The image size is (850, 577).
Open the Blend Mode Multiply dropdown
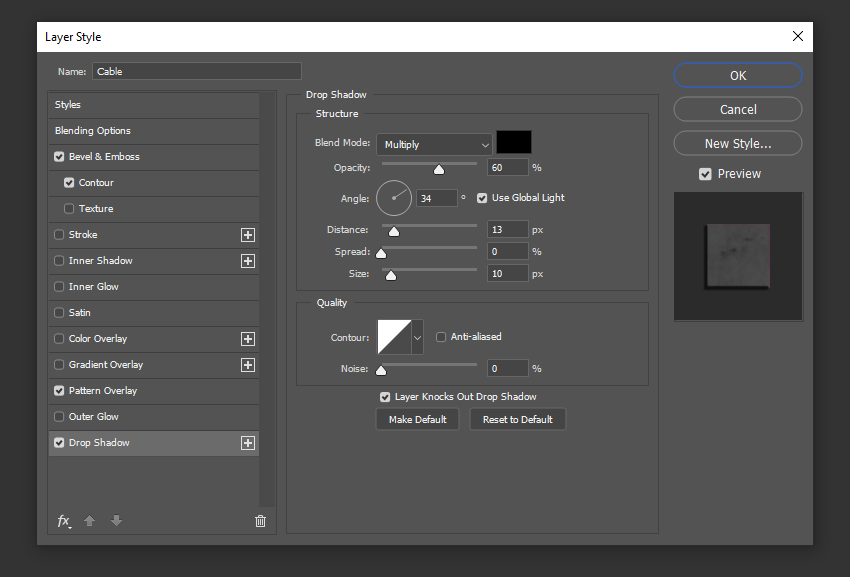coord(434,145)
